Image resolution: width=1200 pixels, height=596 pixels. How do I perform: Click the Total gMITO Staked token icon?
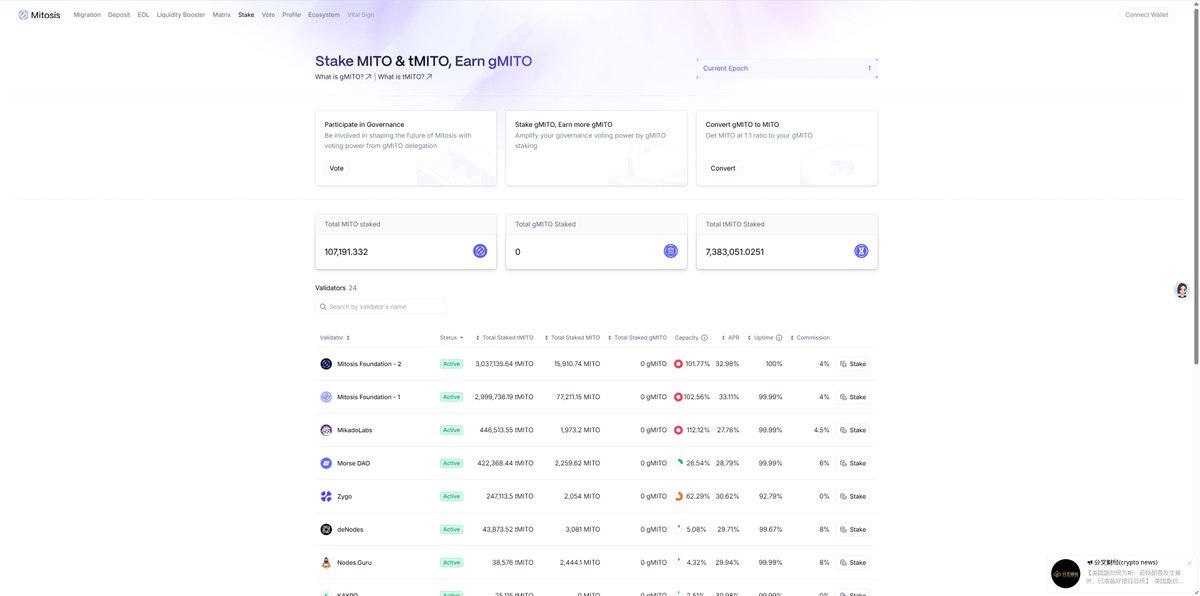point(671,251)
